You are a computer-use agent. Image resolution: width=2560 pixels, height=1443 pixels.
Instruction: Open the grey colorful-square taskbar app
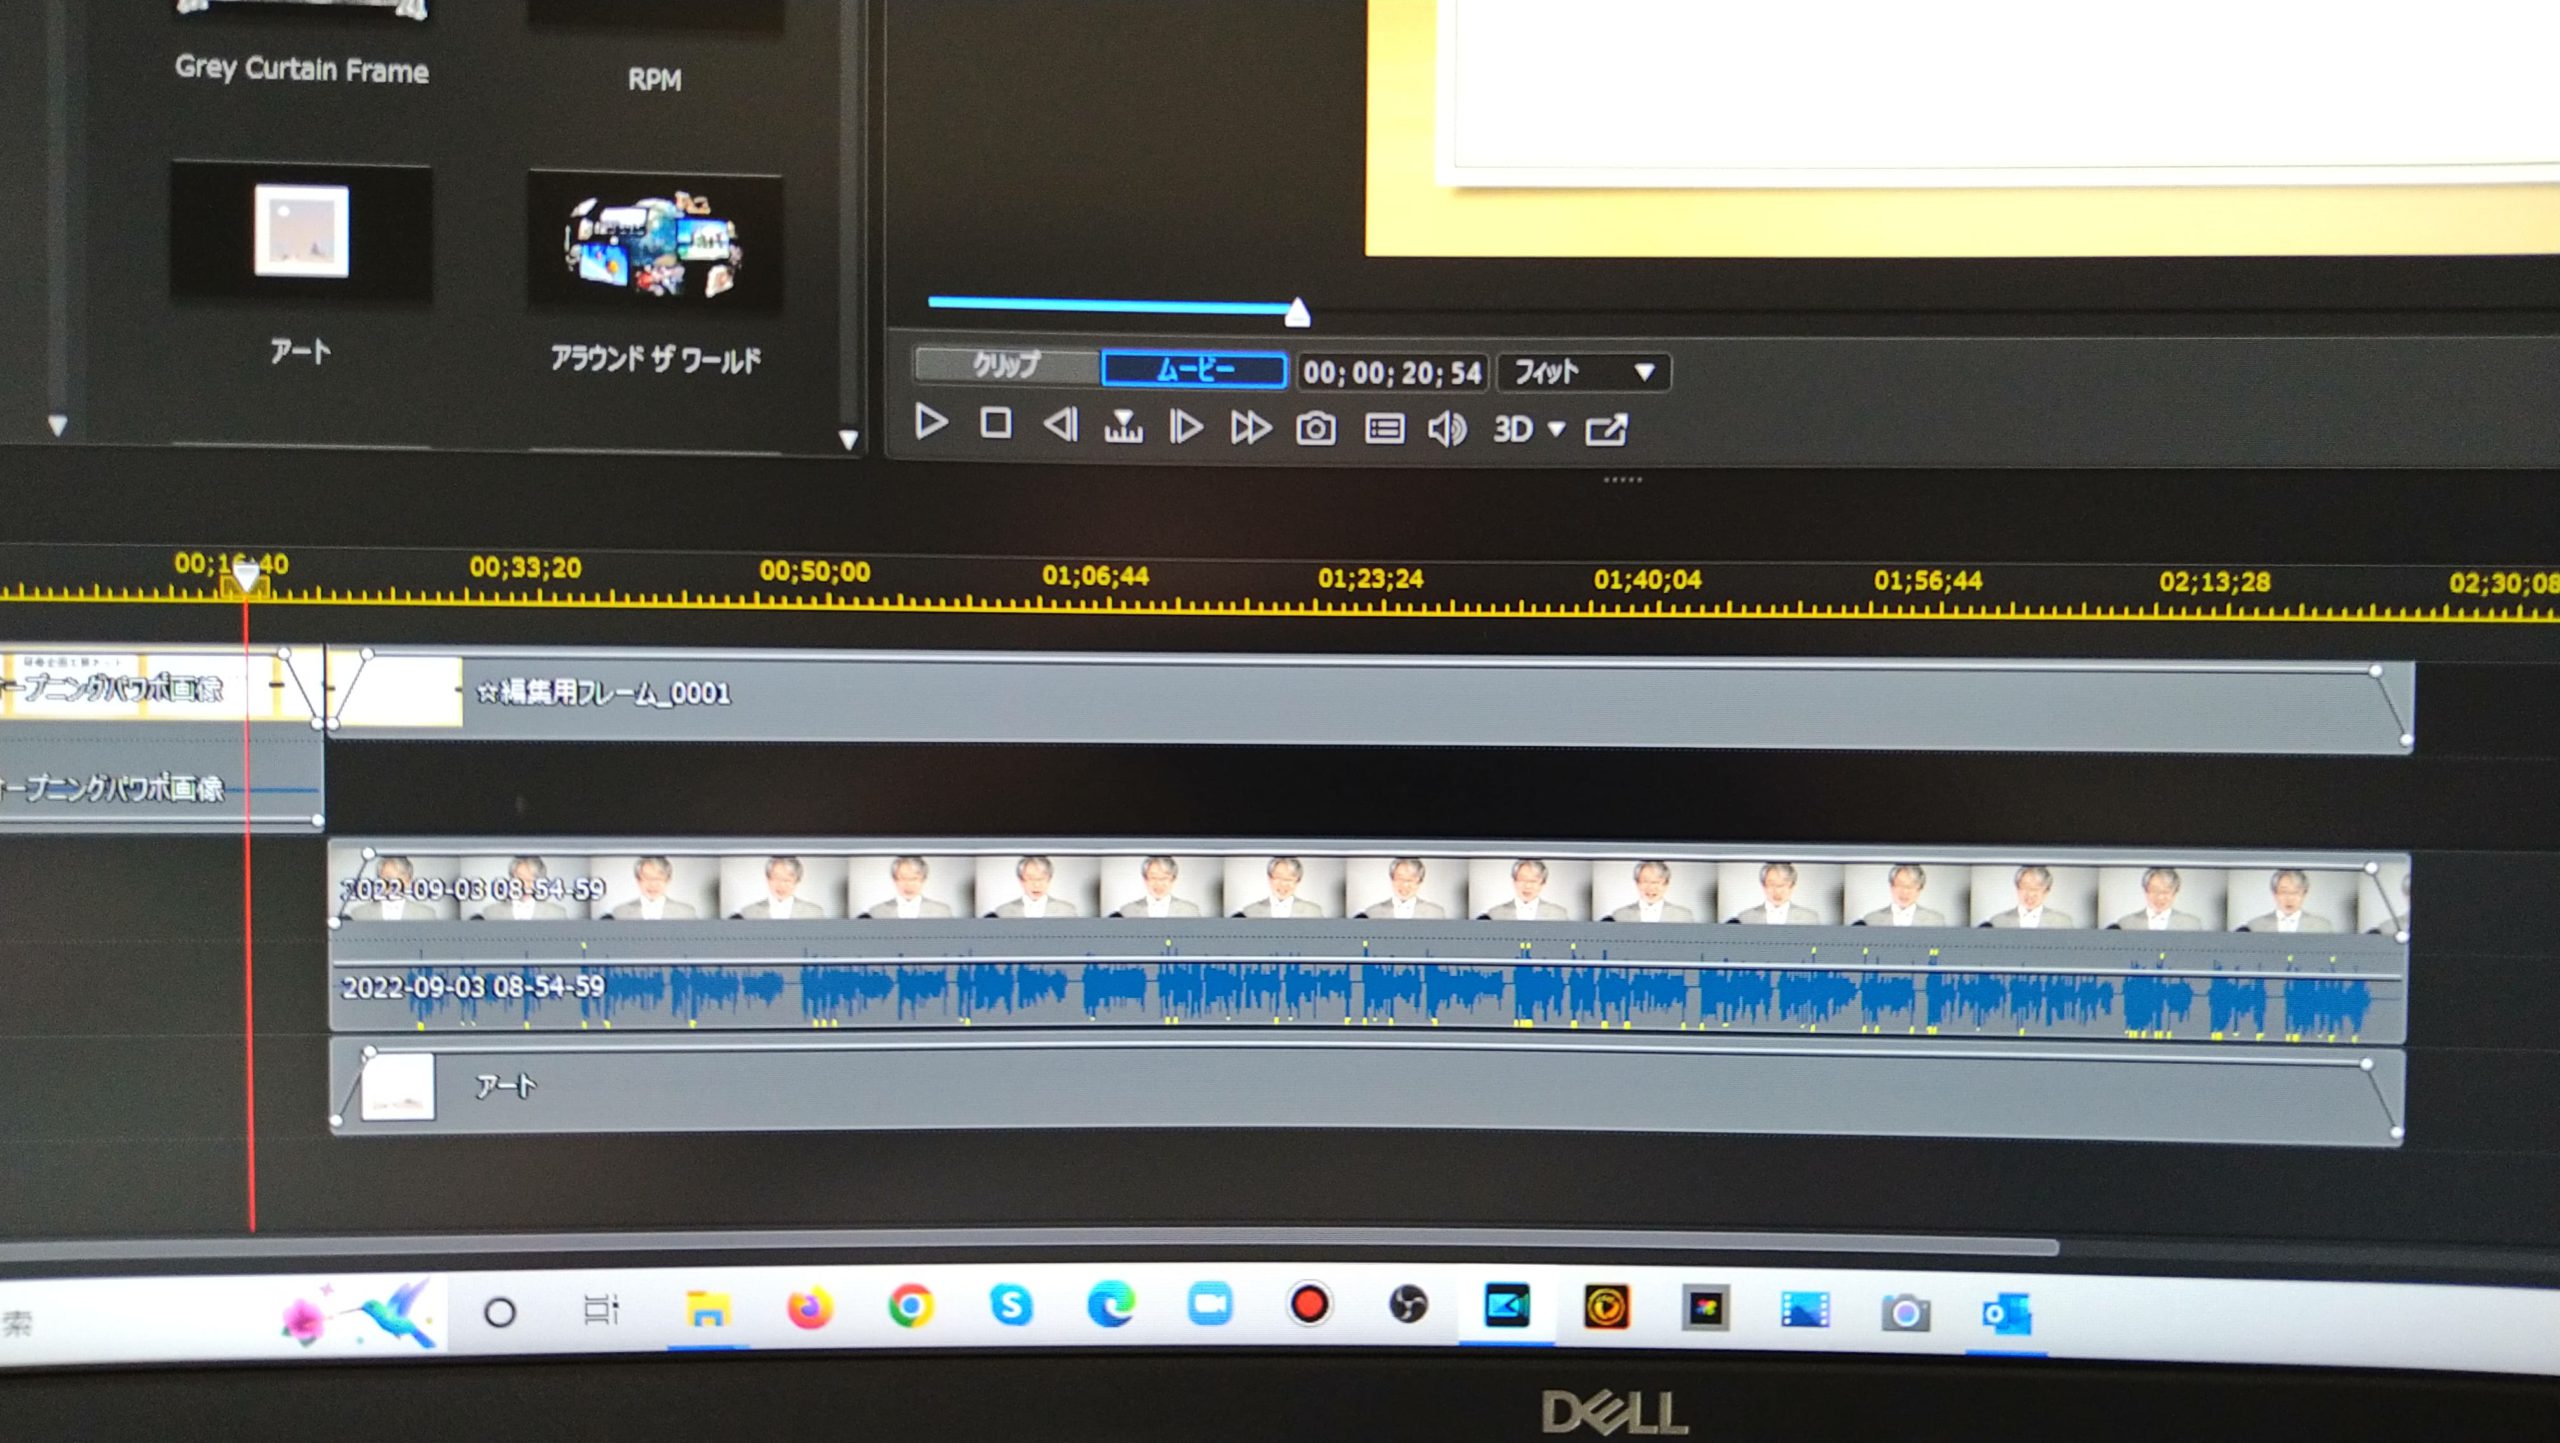pyautogui.click(x=1706, y=1308)
